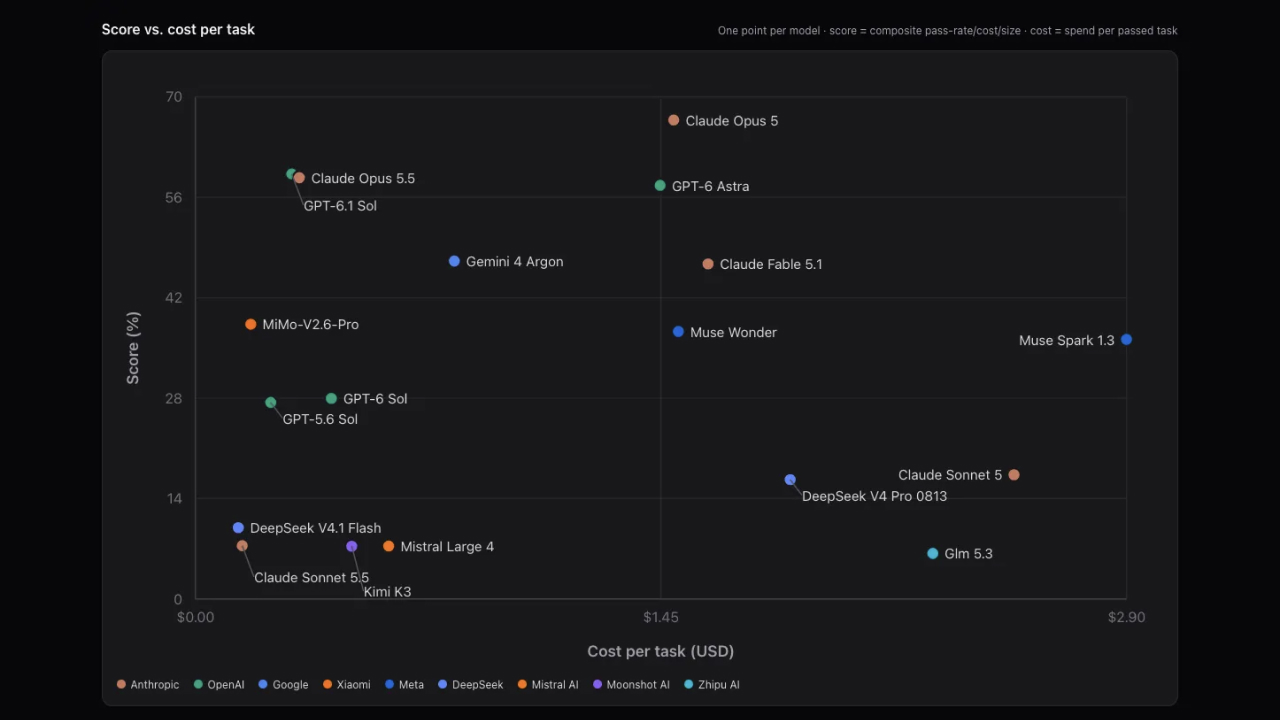Screen dimensions: 1280x720
Task: Click the "Cost per task (USD)" axis title
Action: [x=661, y=651]
